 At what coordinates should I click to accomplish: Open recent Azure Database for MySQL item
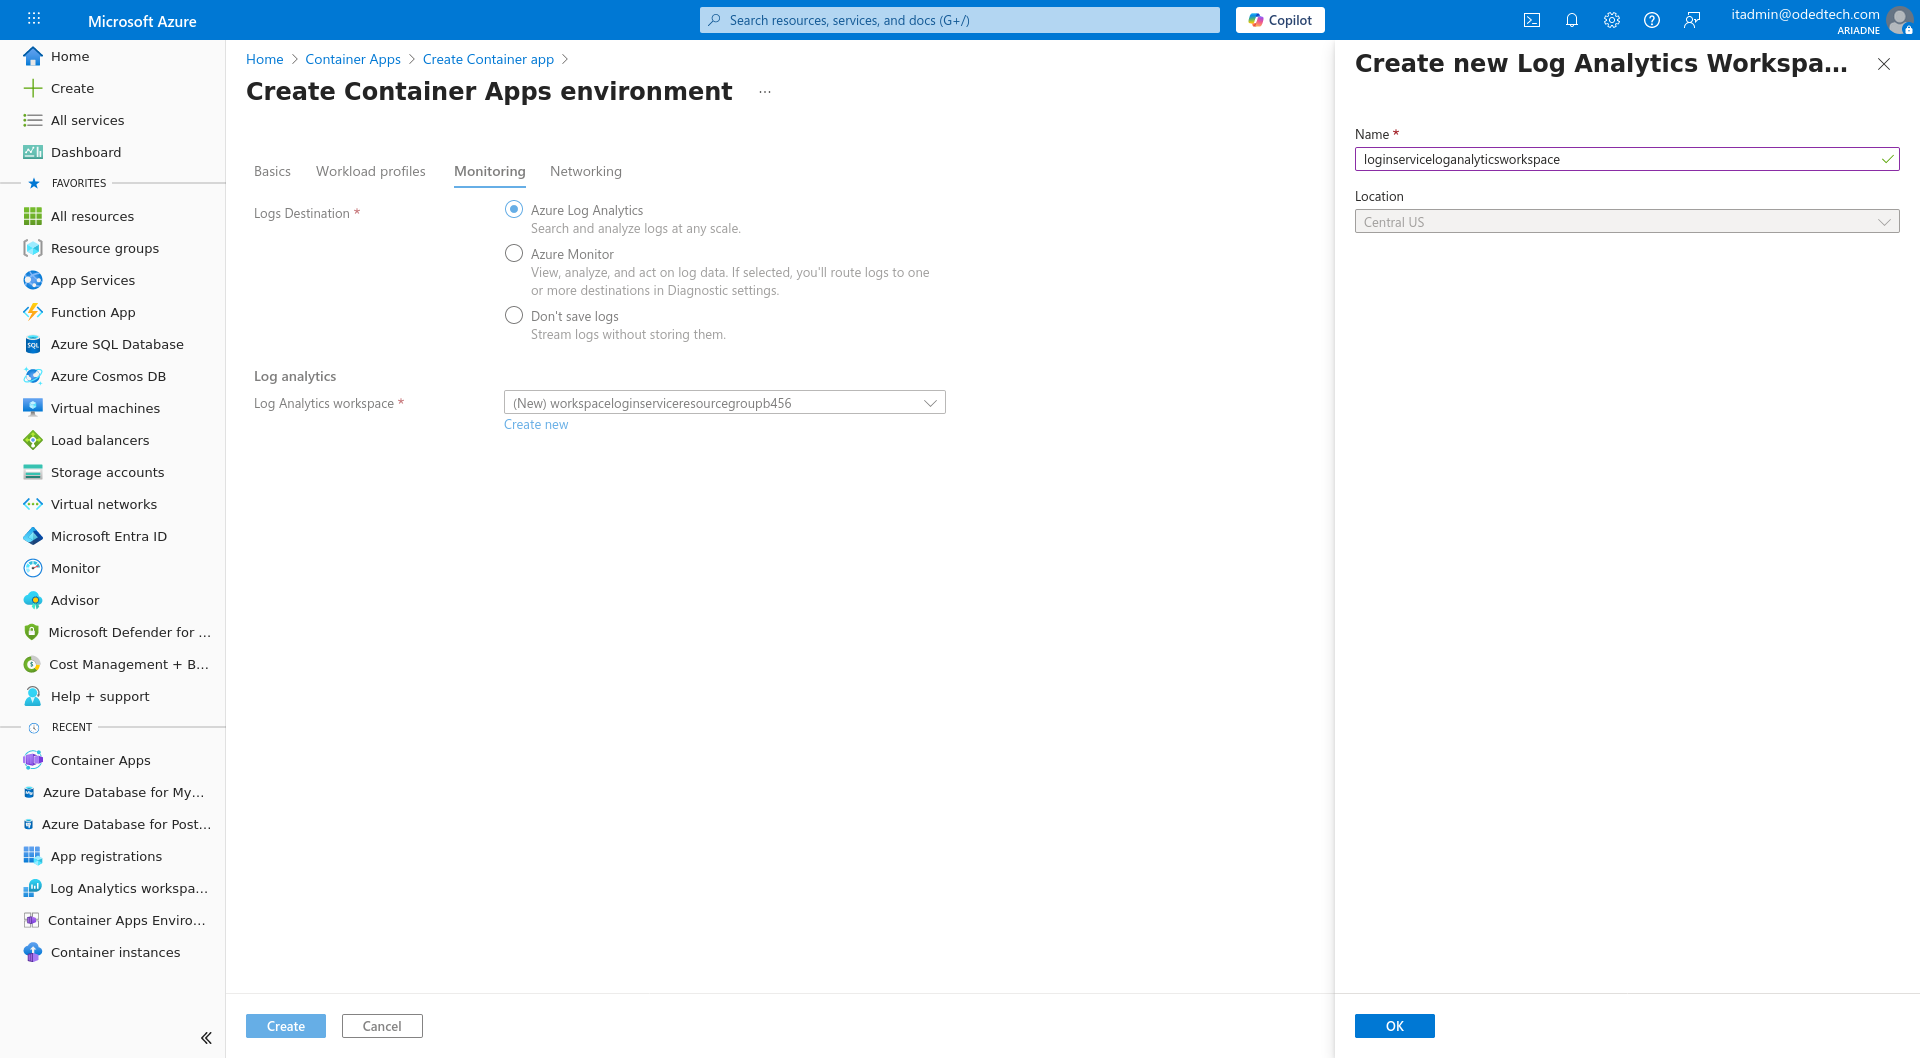pos(113,792)
